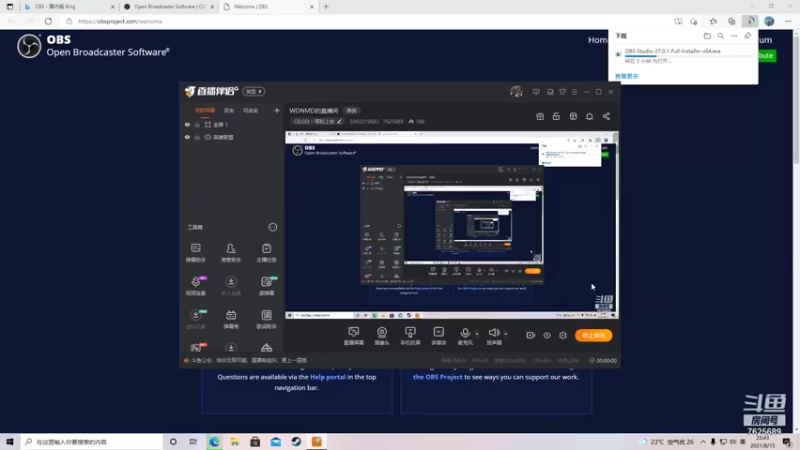Click the share icon in the room header
This screenshot has width=800, height=450.
tap(606, 116)
